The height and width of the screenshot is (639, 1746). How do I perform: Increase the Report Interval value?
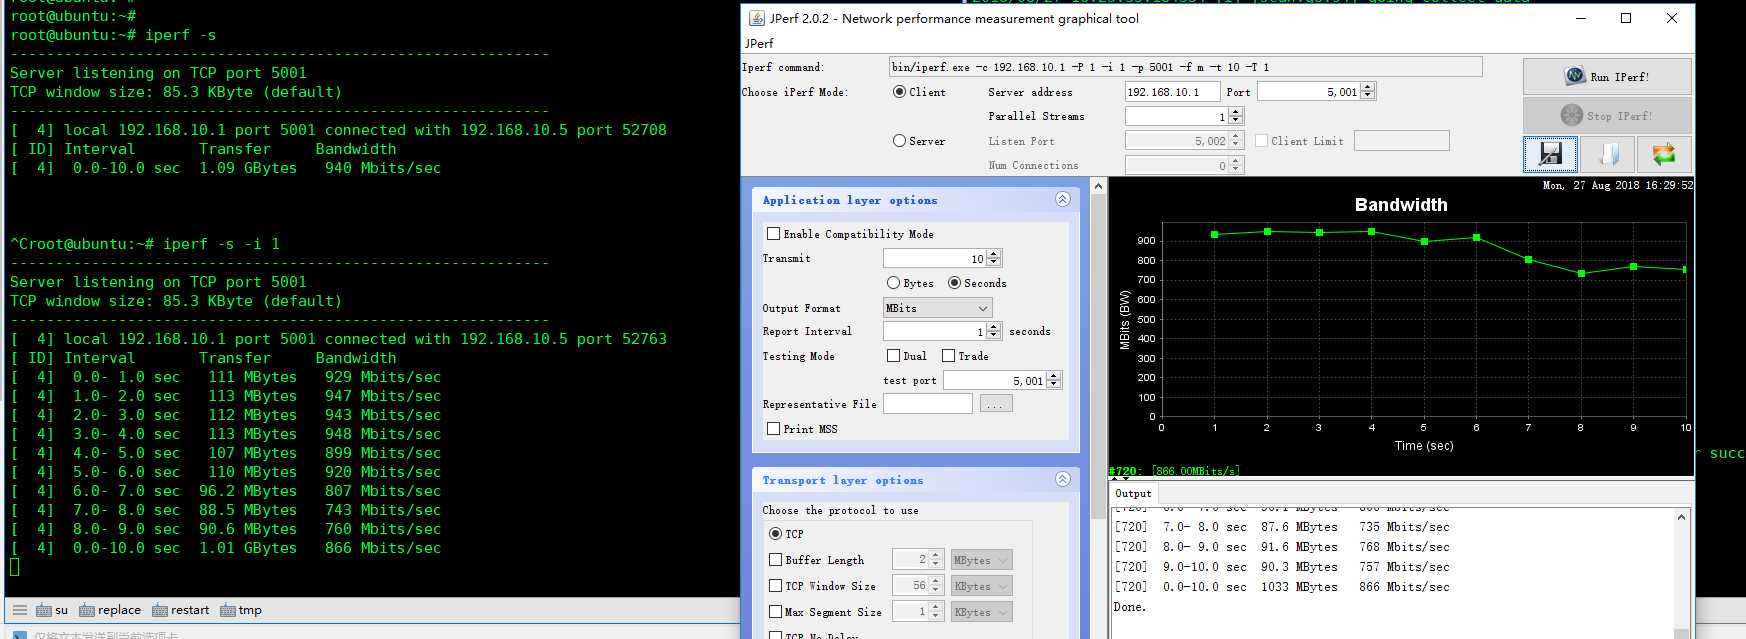point(993,327)
